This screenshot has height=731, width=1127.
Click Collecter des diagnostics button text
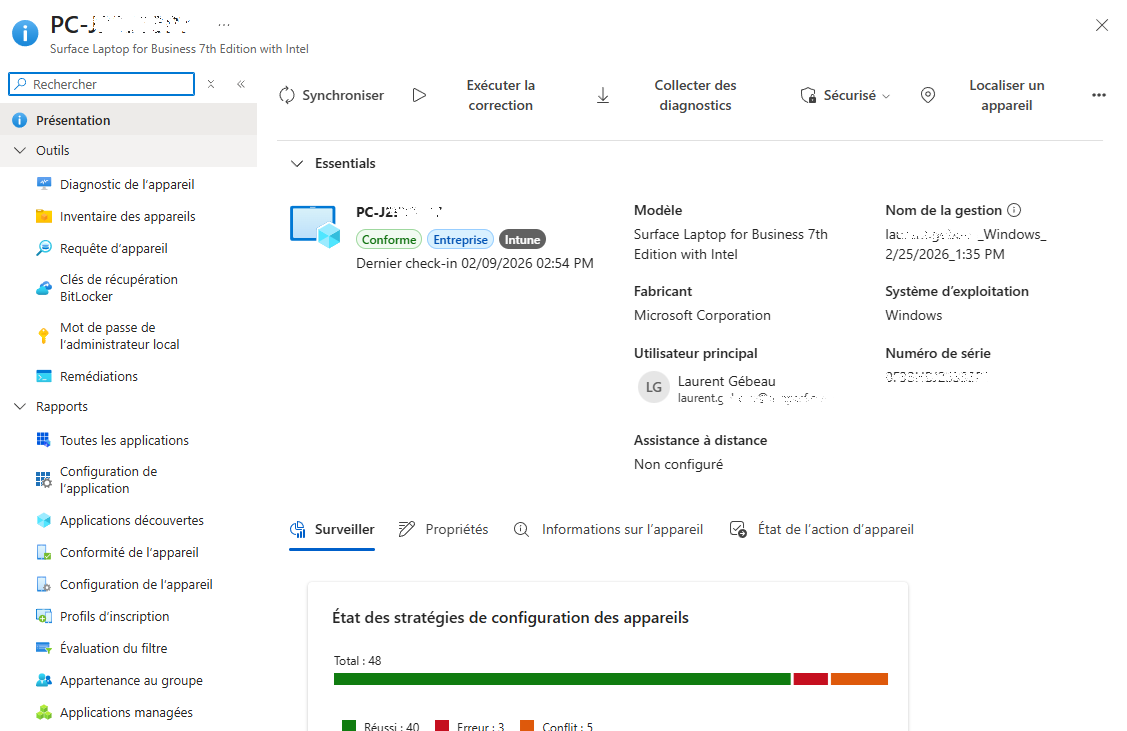695,96
